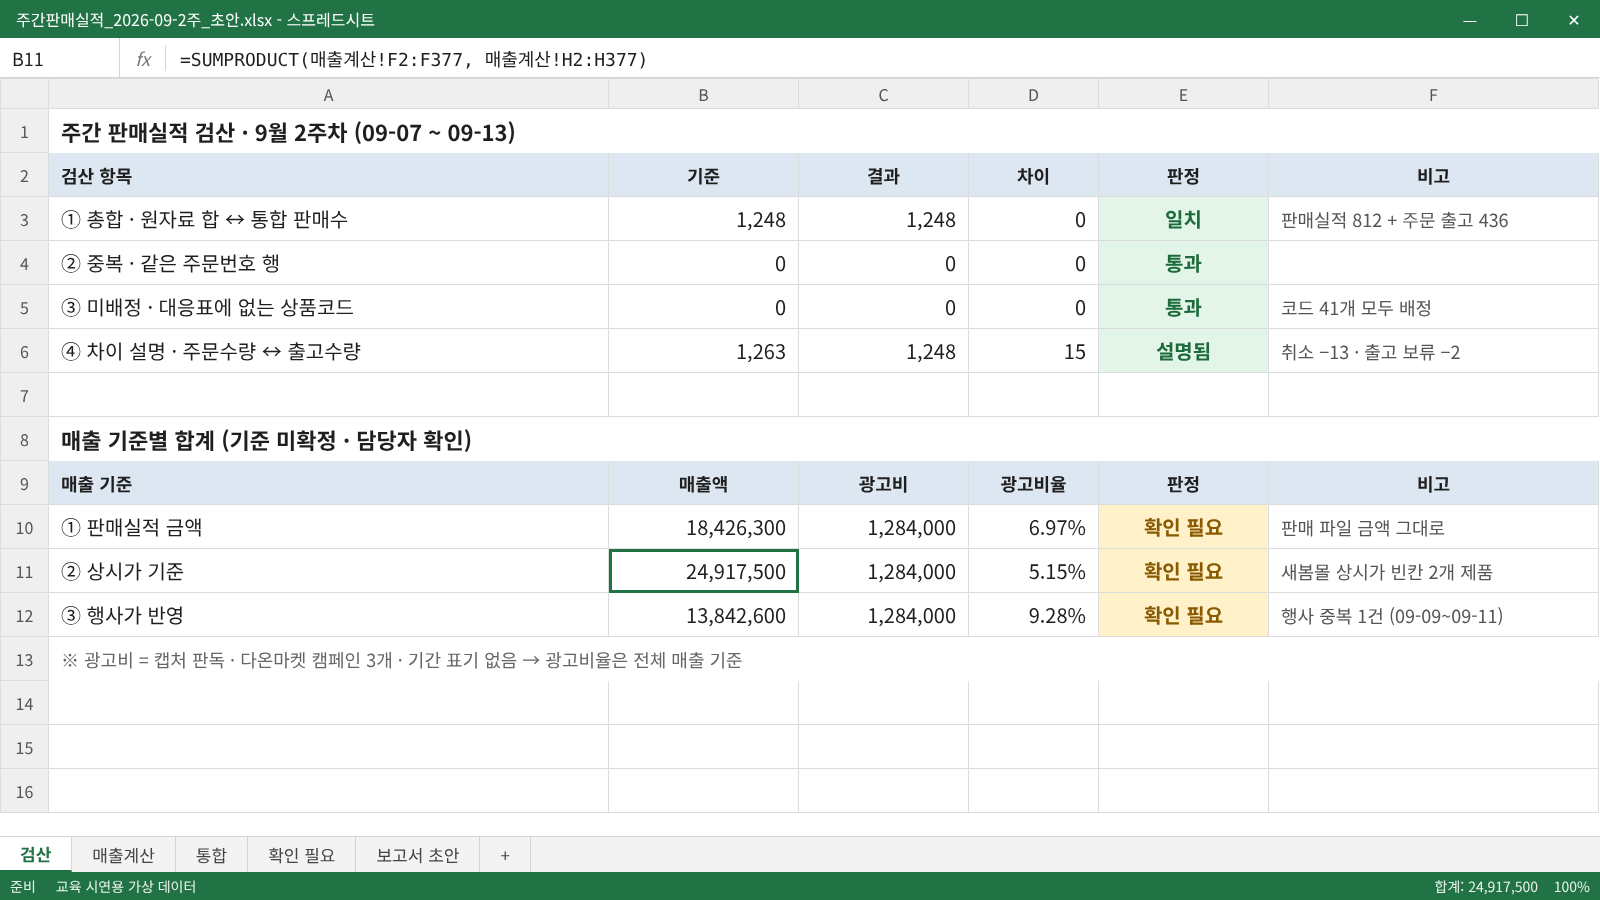The height and width of the screenshot is (900, 1600).
Task: Switch to the 매출계산 sheet tab
Action: [123, 855]
